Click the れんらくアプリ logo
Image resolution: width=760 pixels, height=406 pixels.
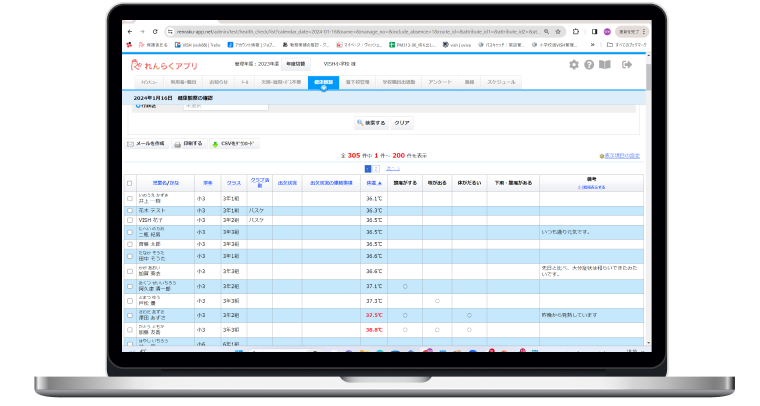coord(164,65)
